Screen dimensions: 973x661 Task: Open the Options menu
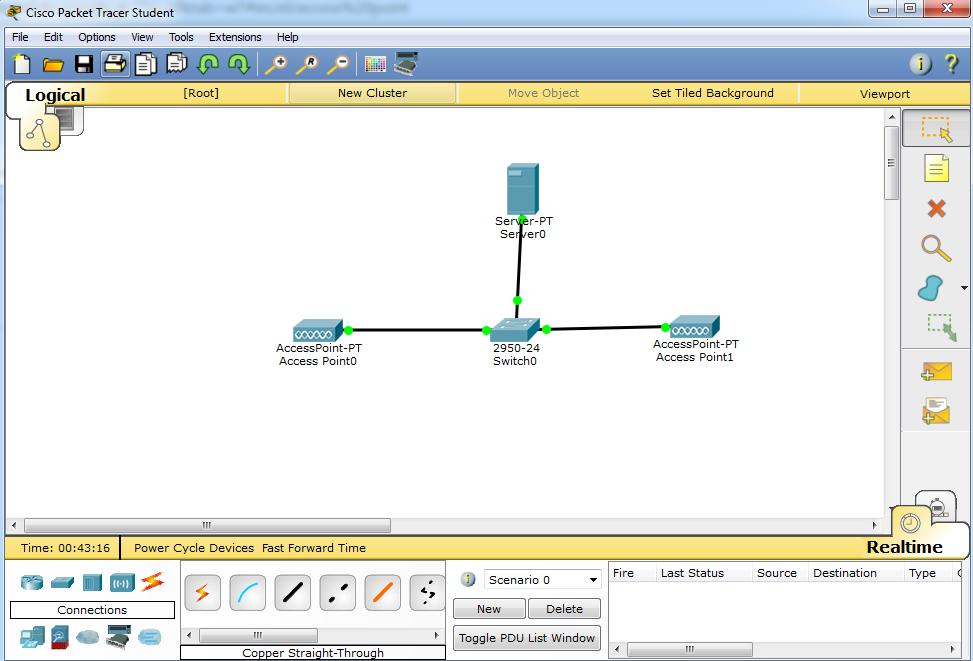pos(97,37)
